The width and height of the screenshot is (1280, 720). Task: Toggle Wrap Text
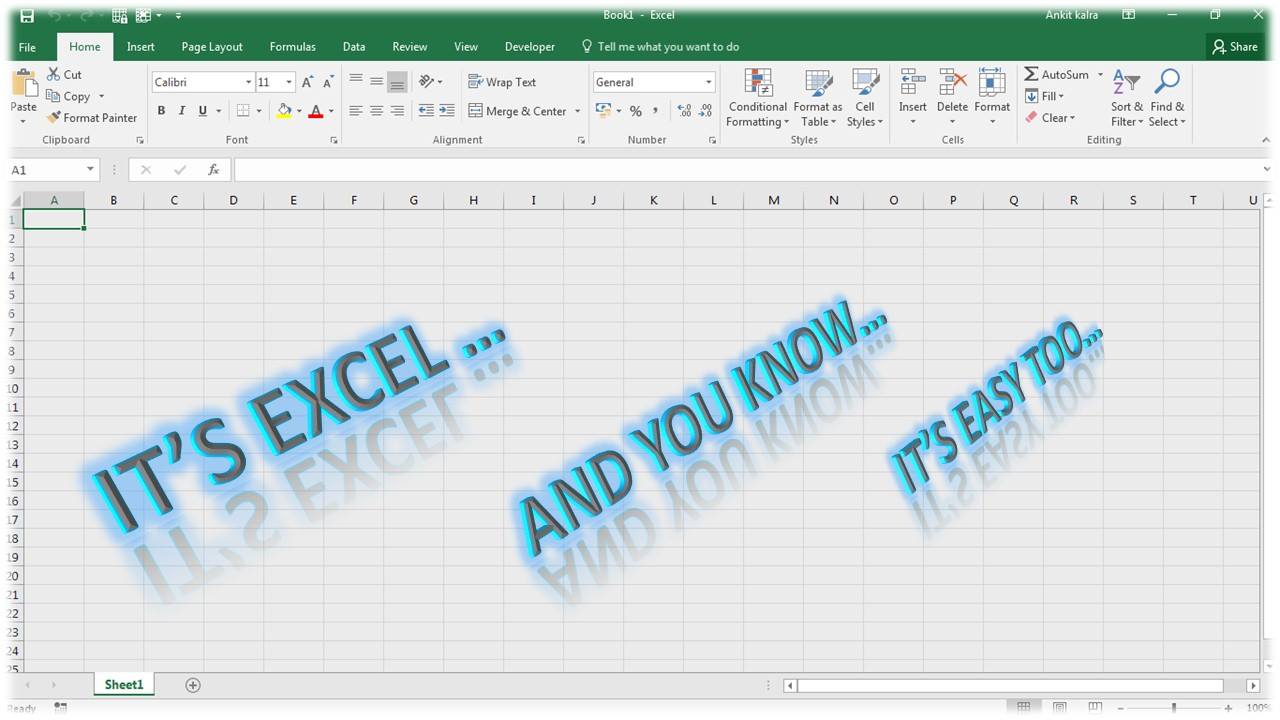tap(502, 82)
